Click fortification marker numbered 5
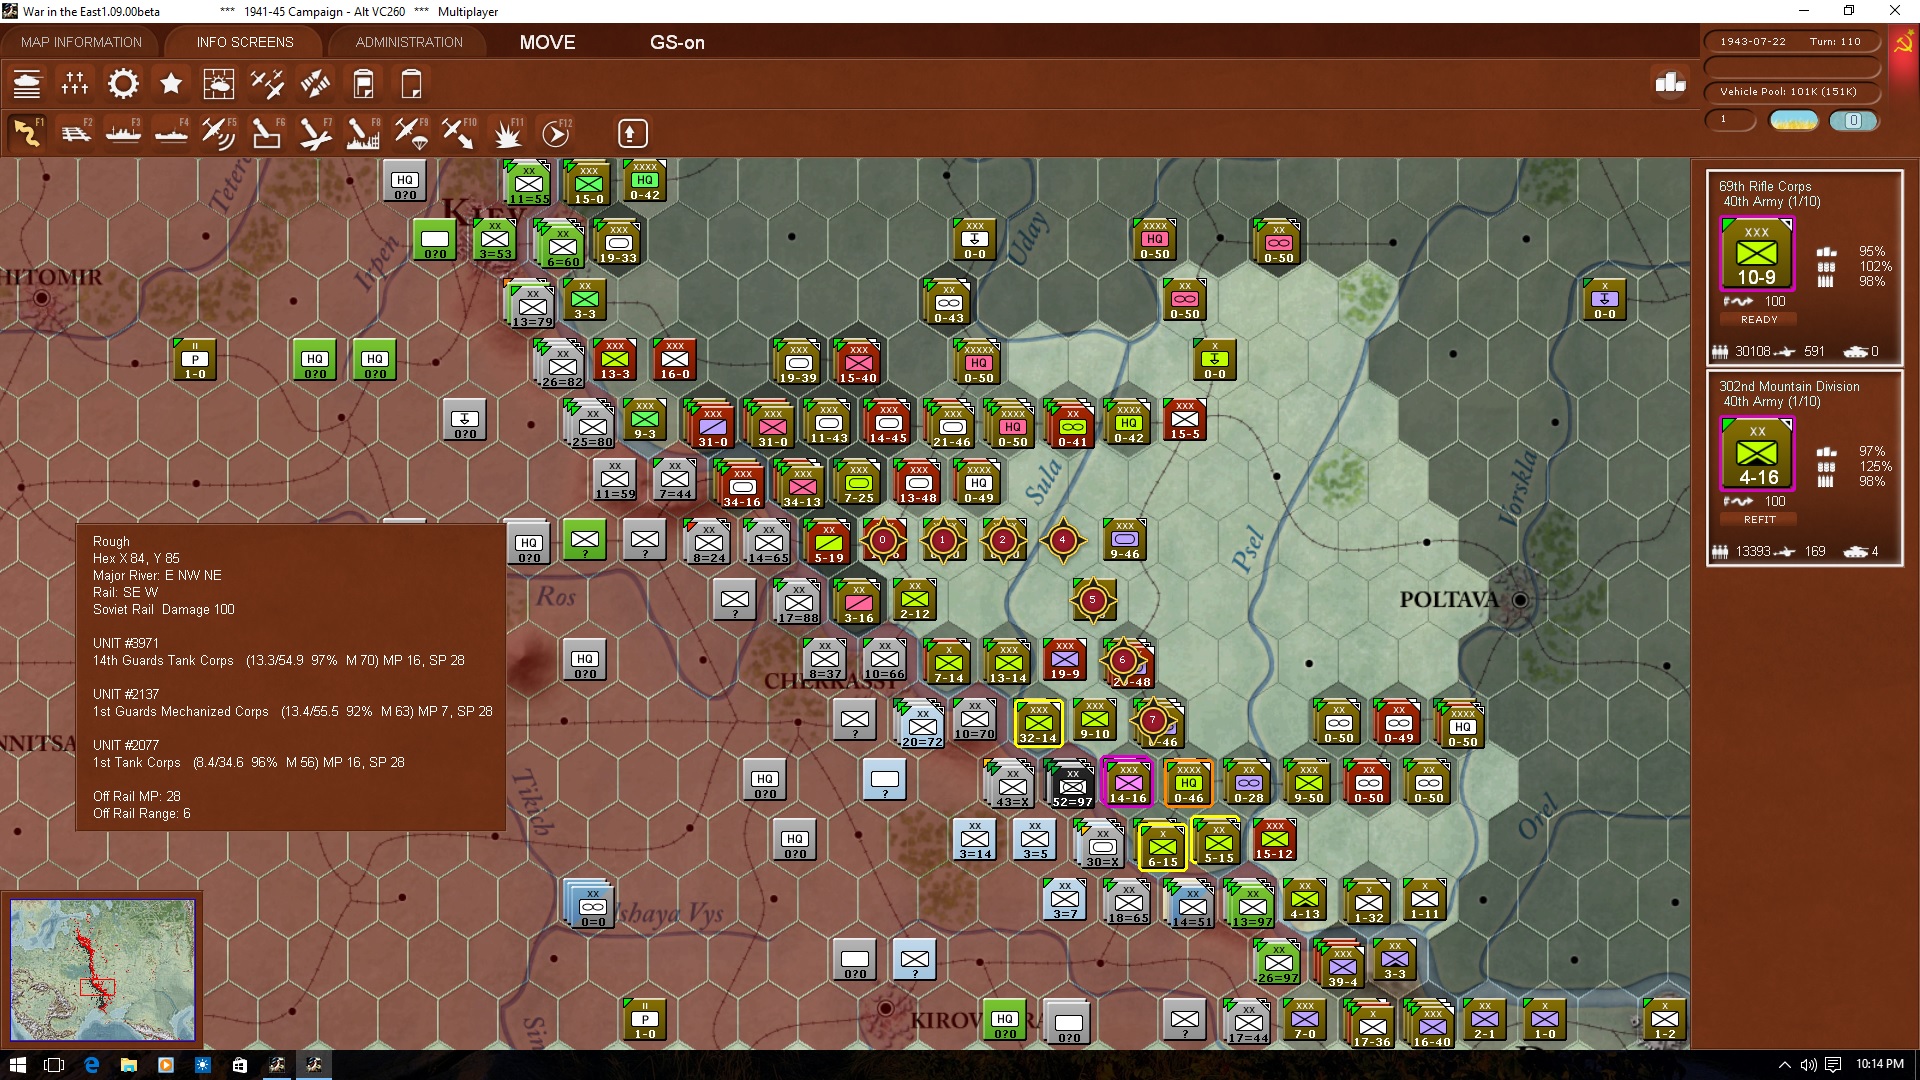1920x1080 pixels. click(1092, 600)
